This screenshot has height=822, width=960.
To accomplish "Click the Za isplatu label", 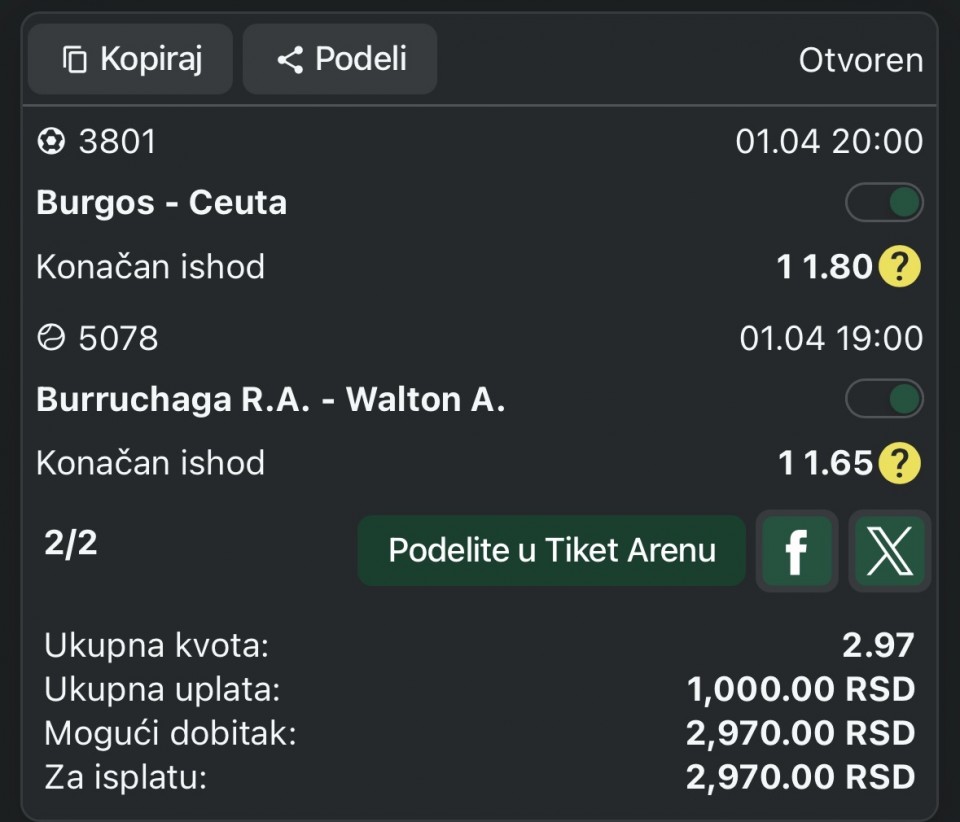I will pyautogui.click(x=125, y=777).
